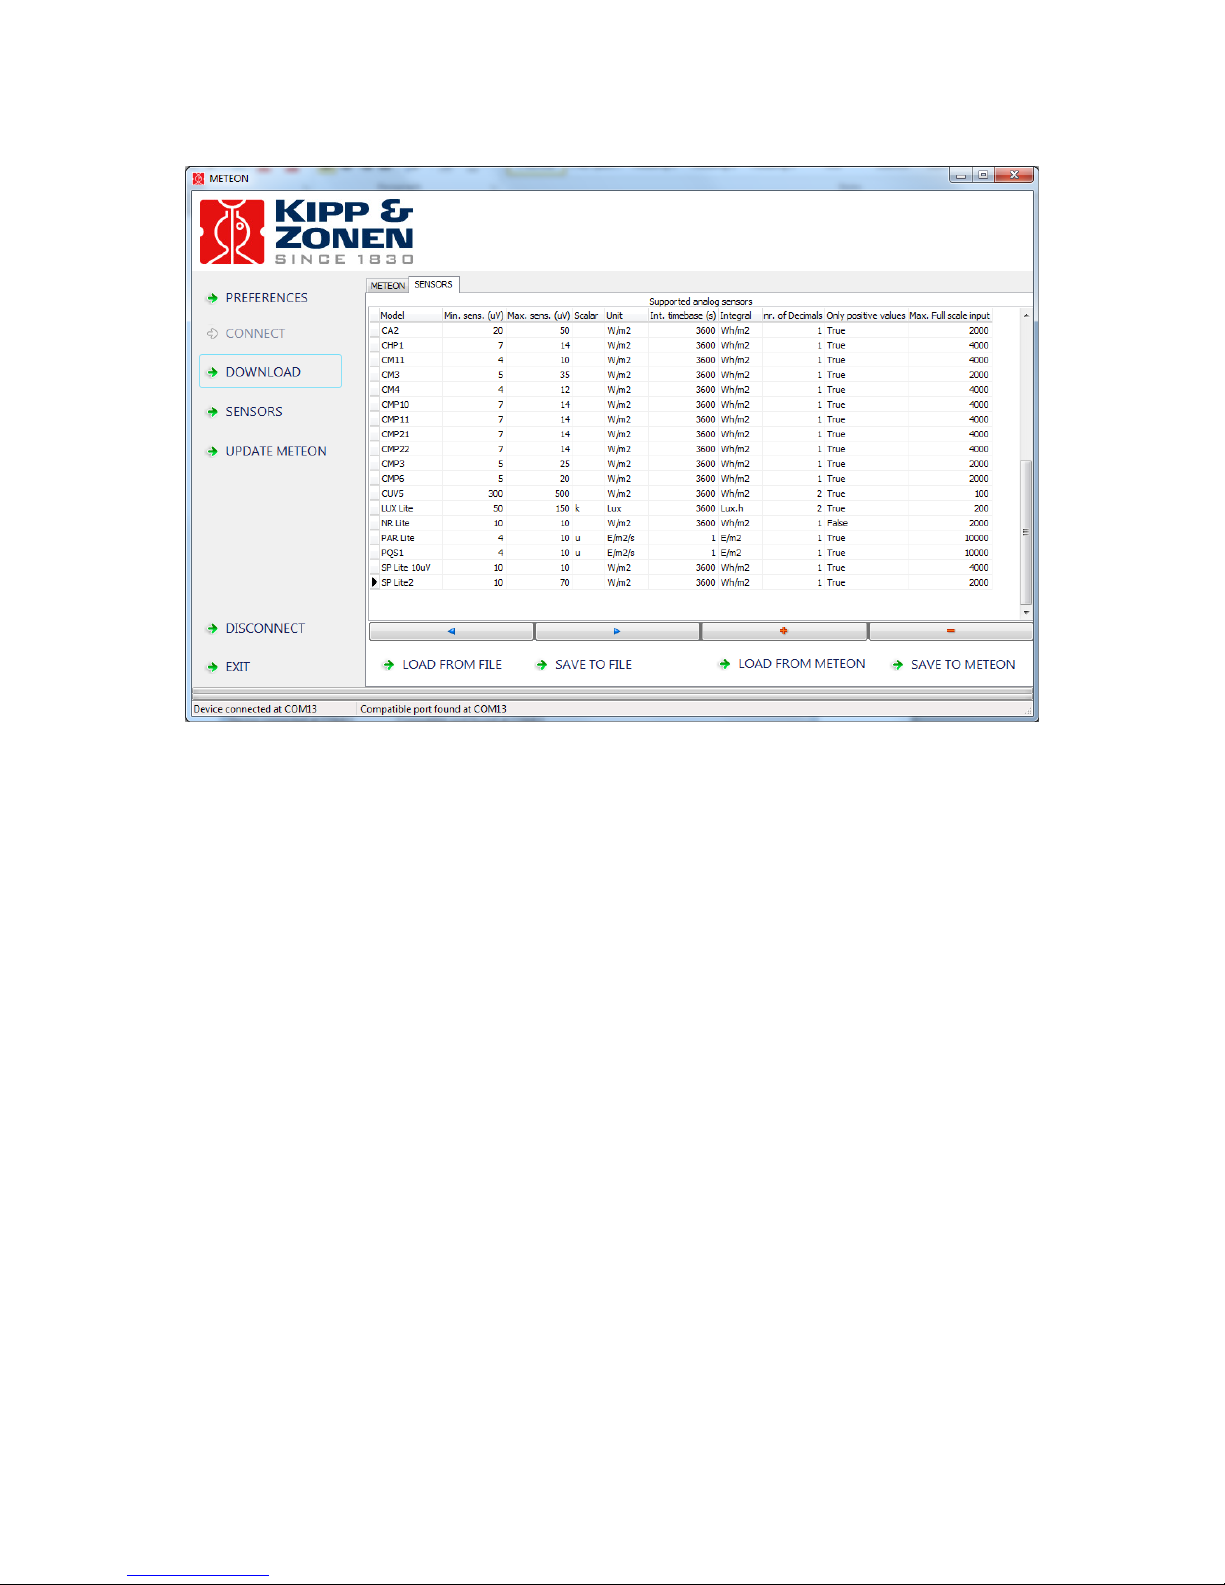
Task: Click LOAD FROM METEON
Action: [x=801, y=664]
